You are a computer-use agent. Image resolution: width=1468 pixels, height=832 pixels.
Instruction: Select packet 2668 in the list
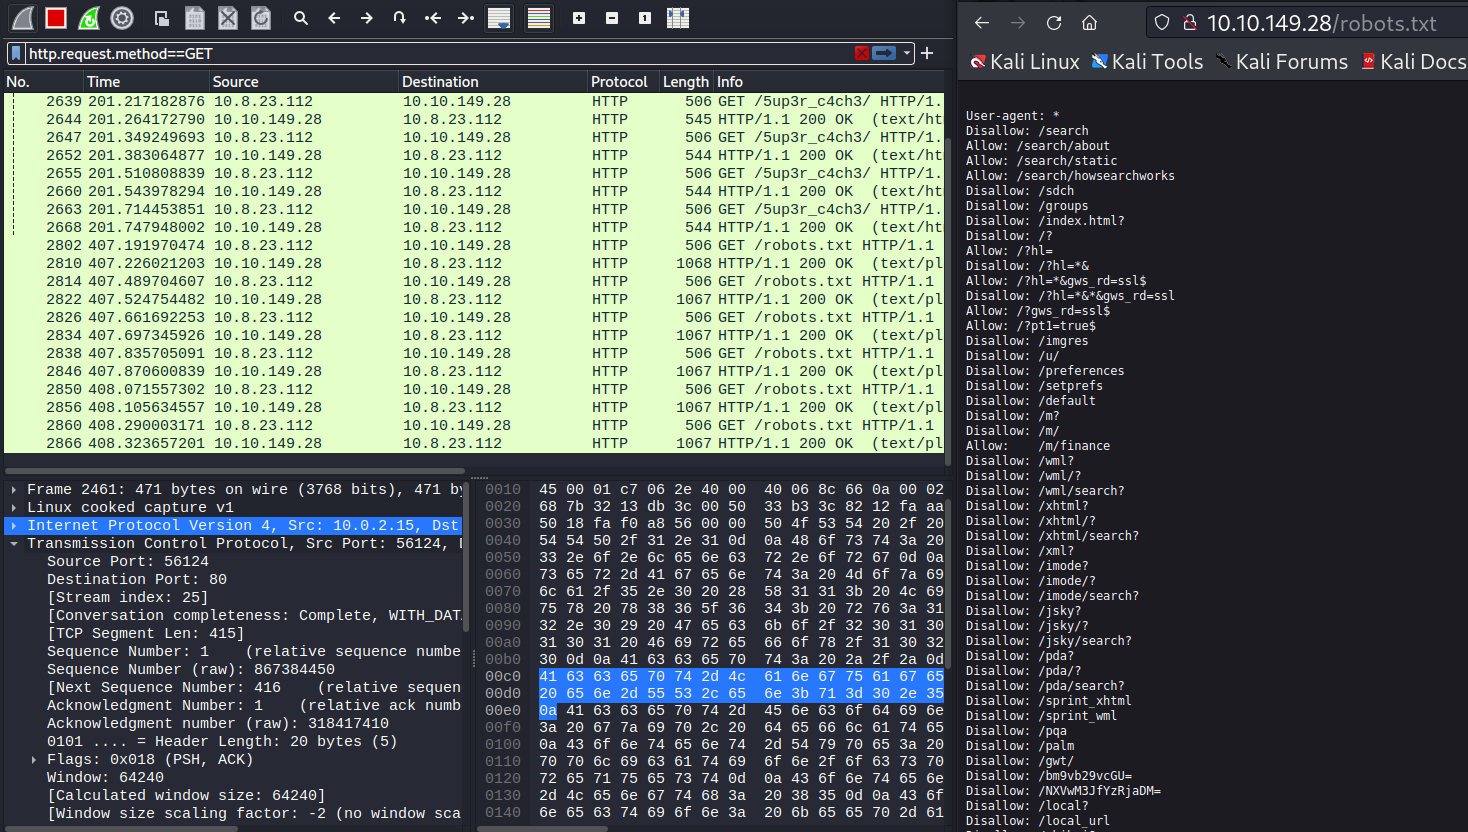(x=474, y=227)
